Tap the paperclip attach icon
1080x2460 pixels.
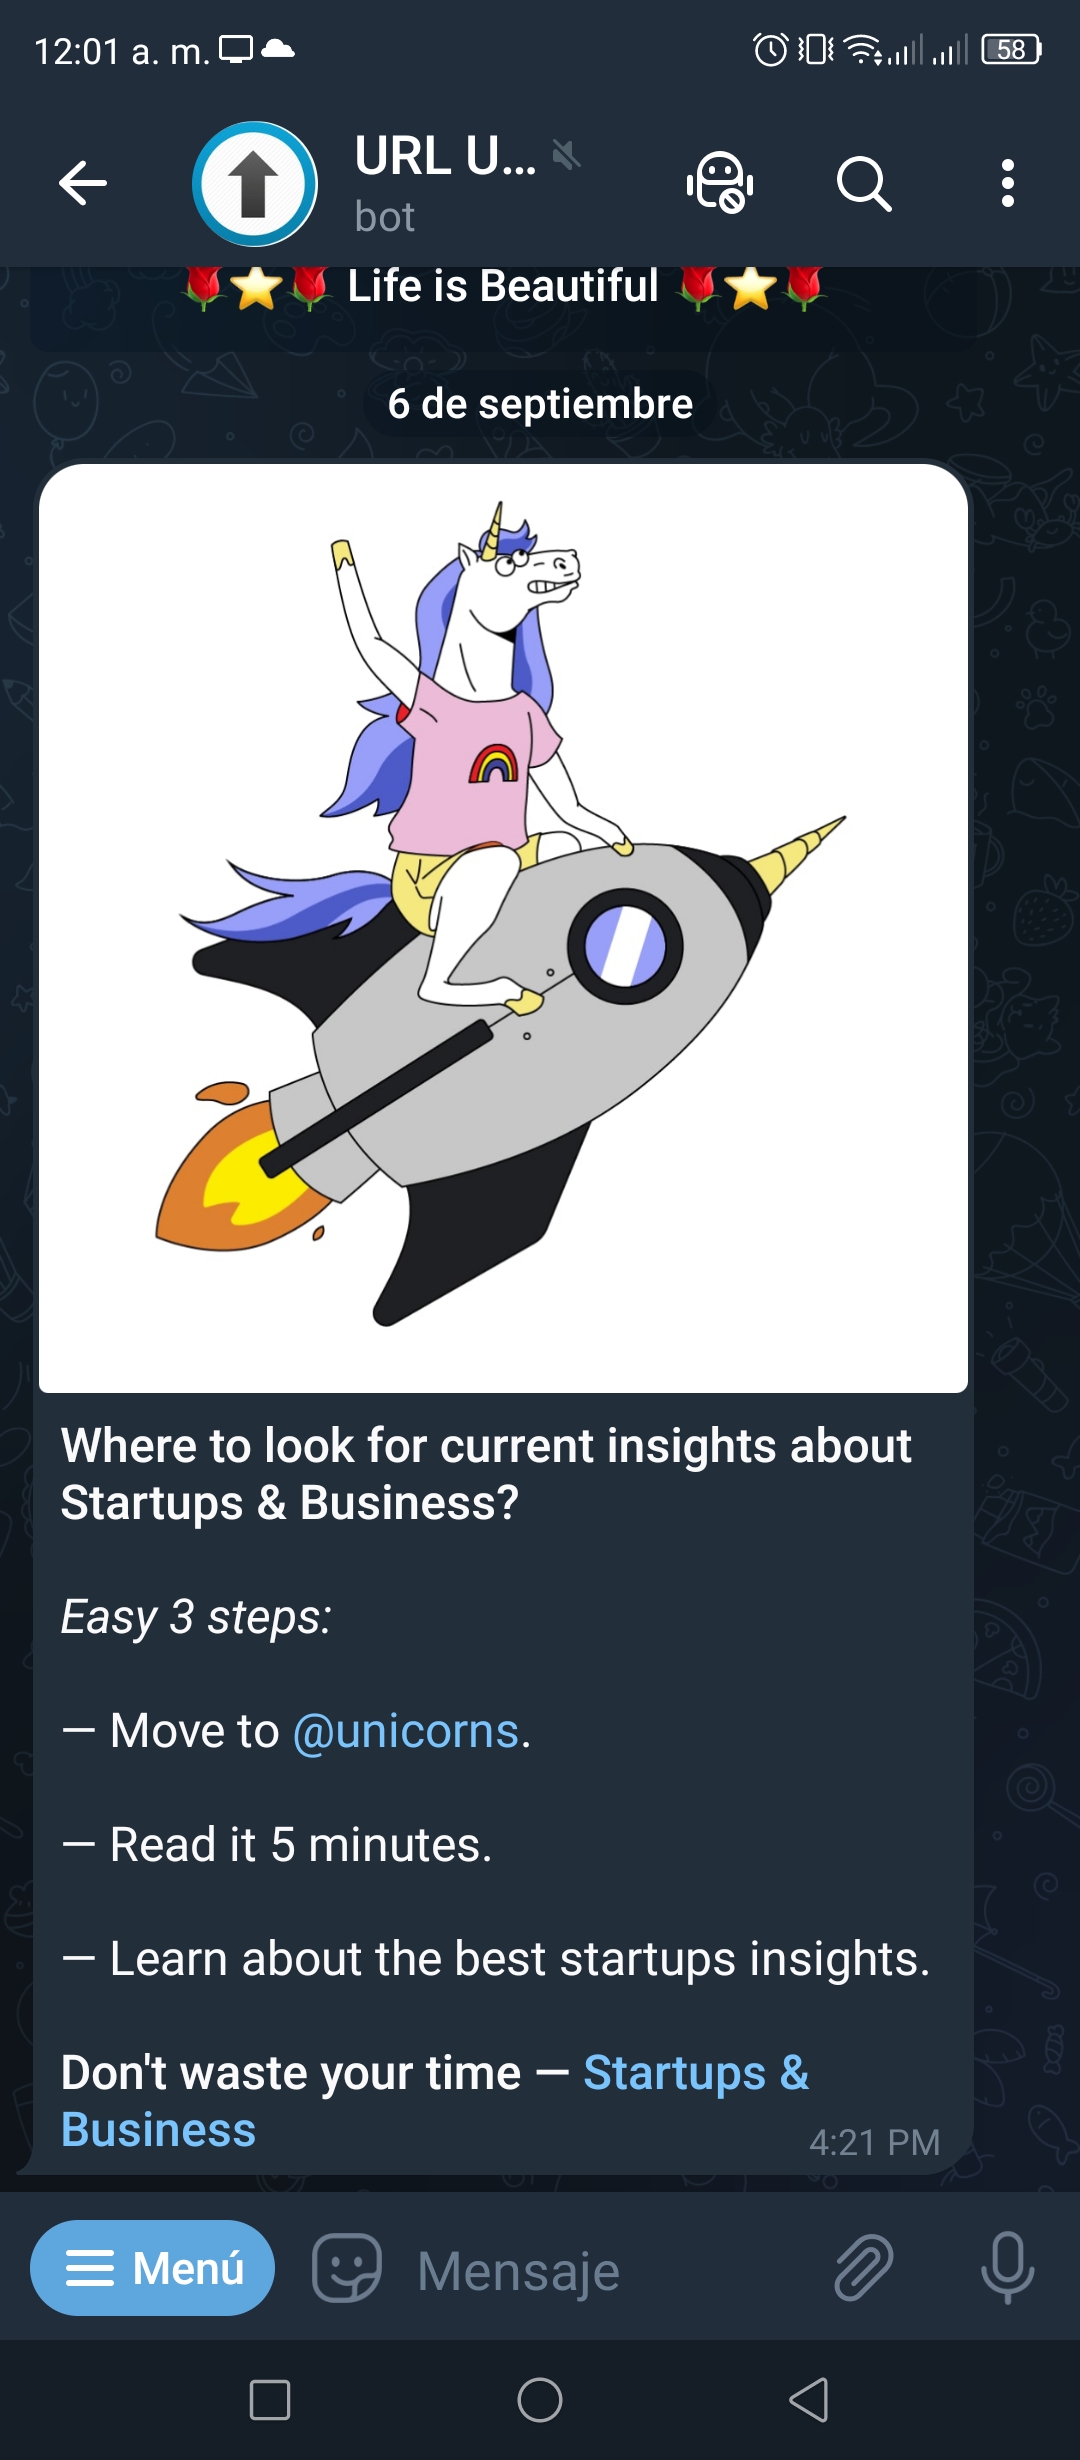coord(863,2268)
